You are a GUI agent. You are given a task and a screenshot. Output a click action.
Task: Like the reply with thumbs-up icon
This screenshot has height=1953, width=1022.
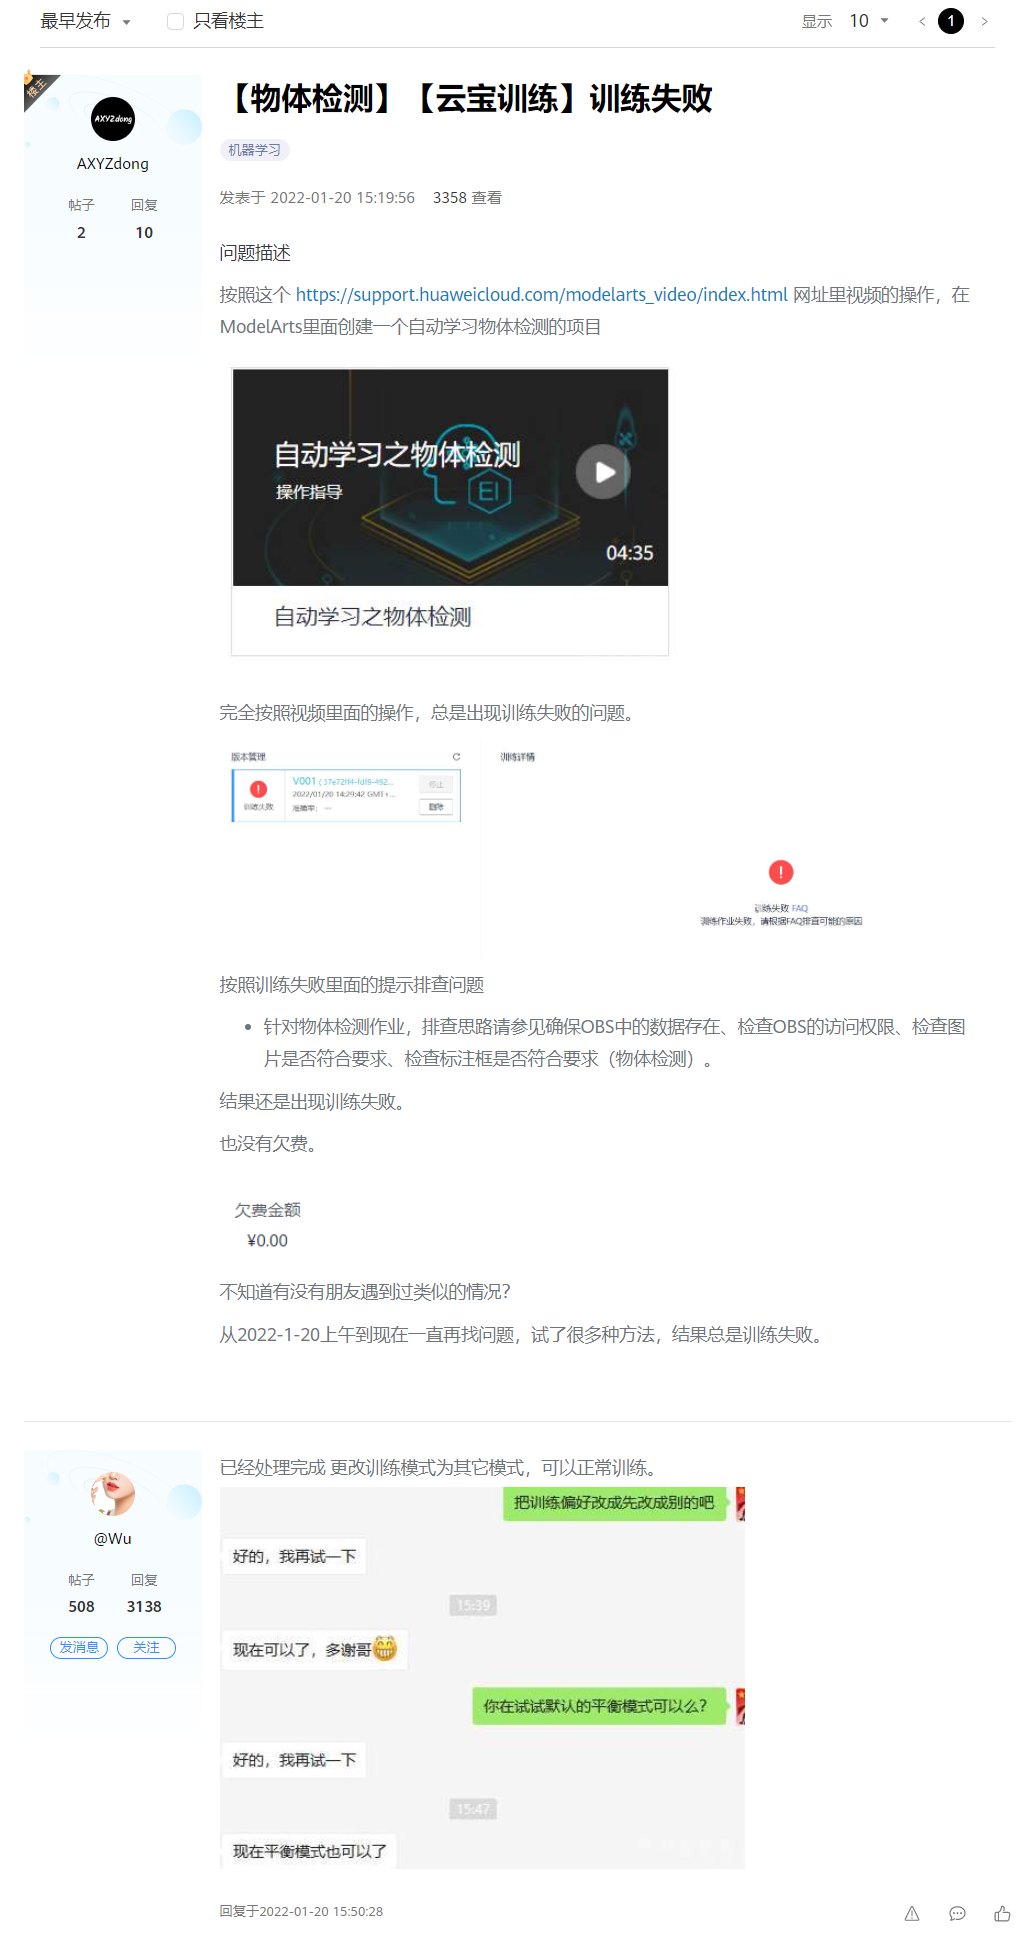1002,1913
